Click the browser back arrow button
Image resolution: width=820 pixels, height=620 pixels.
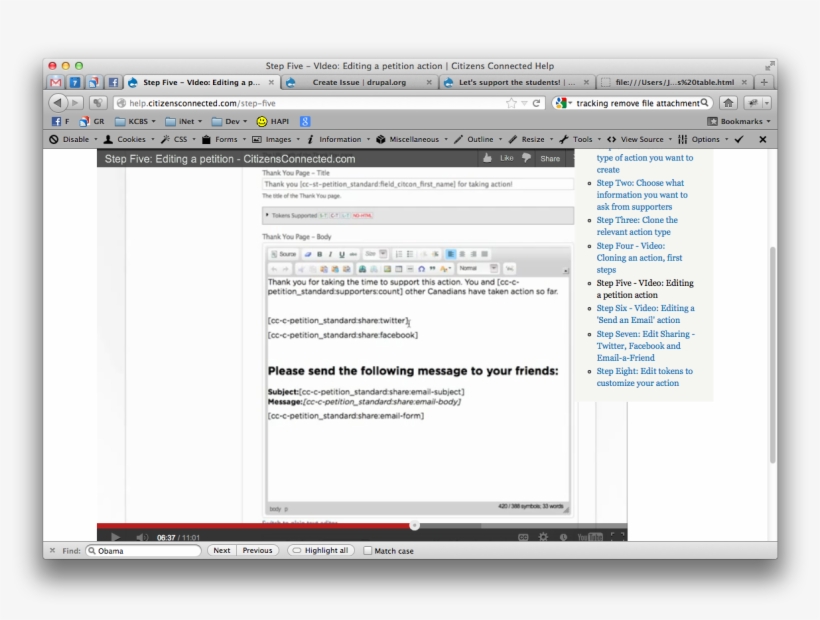click(x=59, y=103)
